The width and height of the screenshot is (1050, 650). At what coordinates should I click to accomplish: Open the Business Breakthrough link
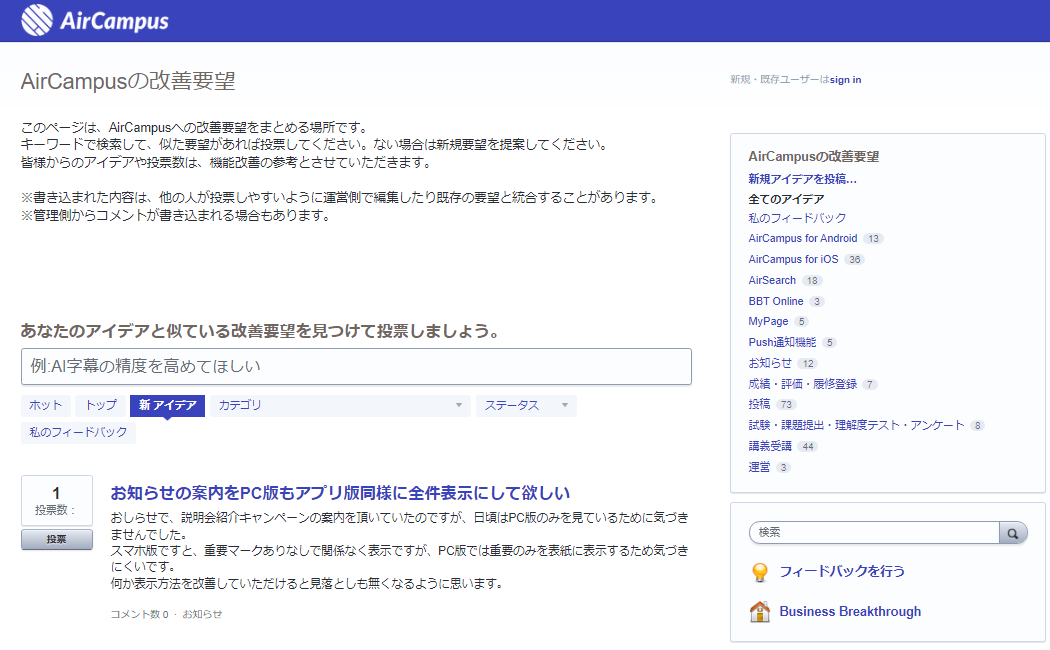pyautogui.click(x=850, y=611)
